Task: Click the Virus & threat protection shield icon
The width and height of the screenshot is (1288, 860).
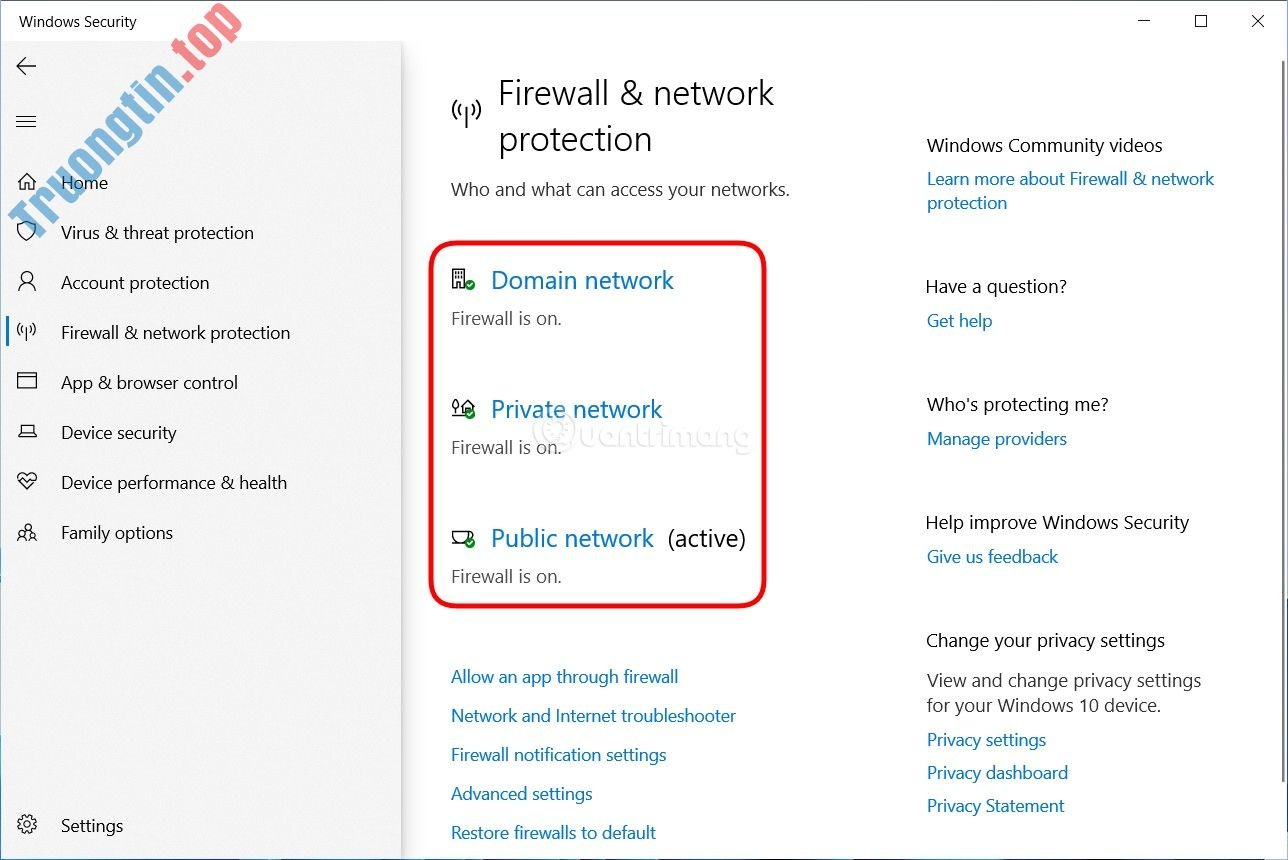Action: tap(27, 232)
